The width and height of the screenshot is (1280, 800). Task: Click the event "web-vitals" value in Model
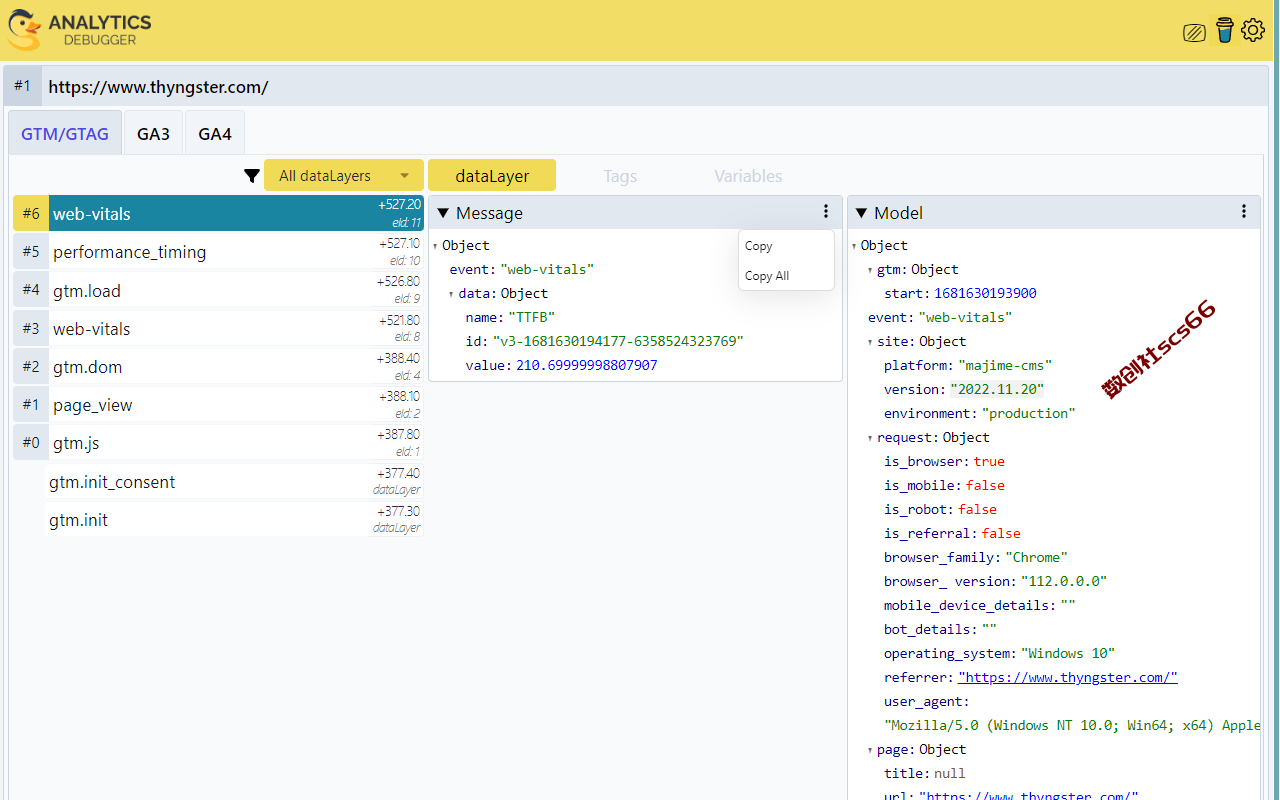pos(965,317)
